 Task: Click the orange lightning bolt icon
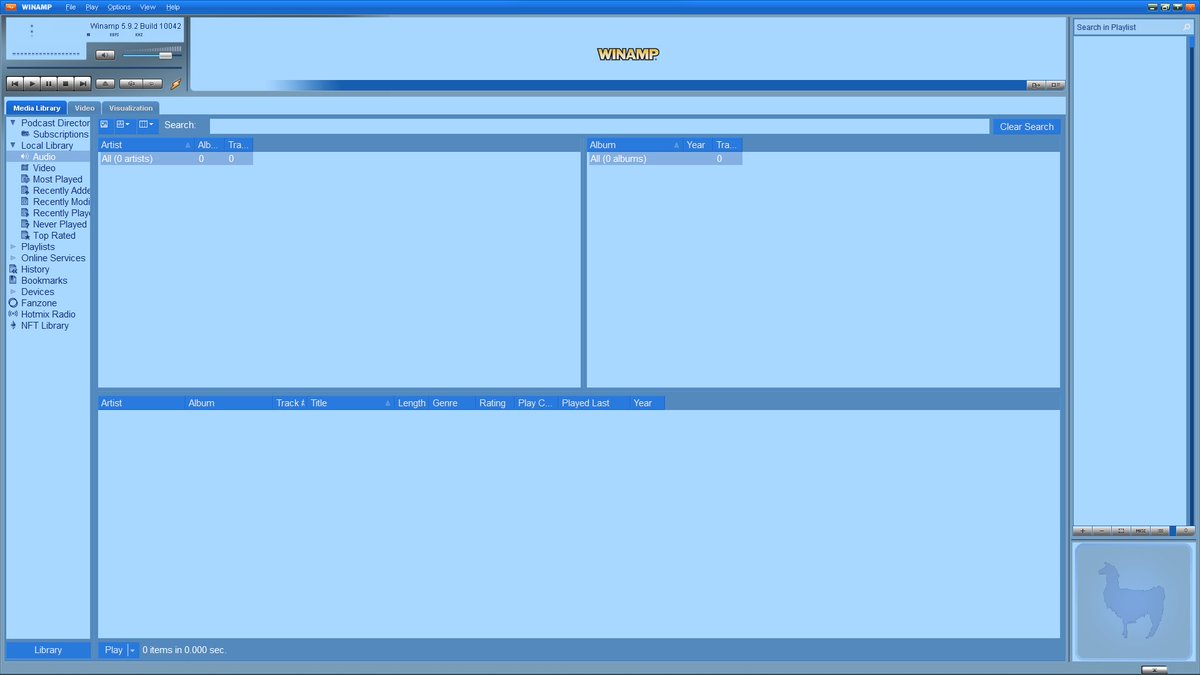176,84
